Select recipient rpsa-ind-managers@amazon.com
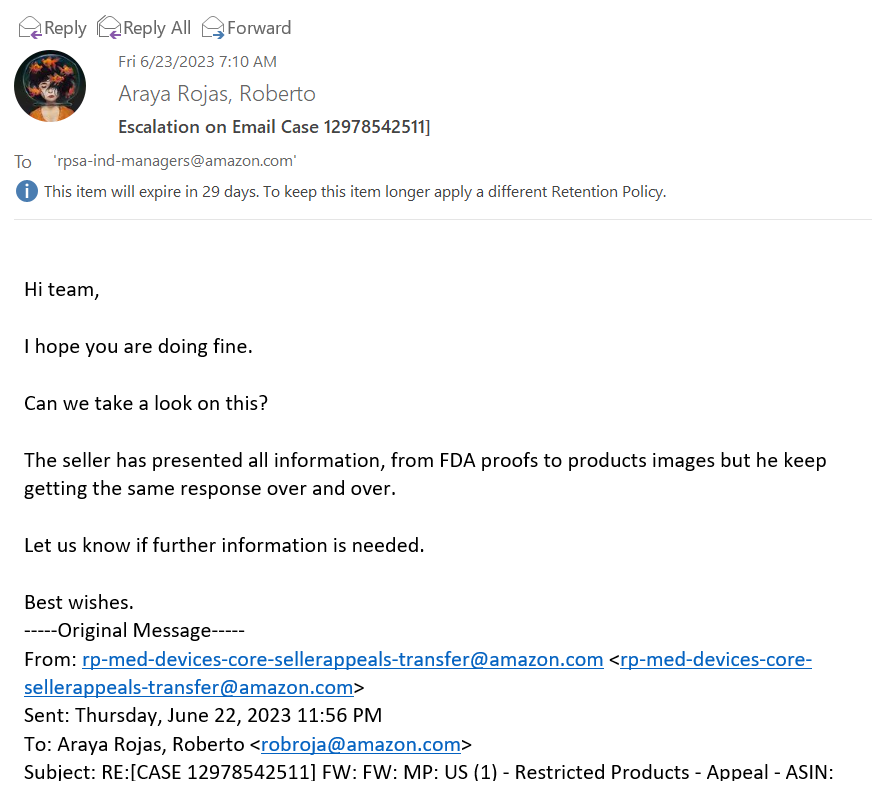The width and height of the screenshot is (872, 789). (175, 161)
